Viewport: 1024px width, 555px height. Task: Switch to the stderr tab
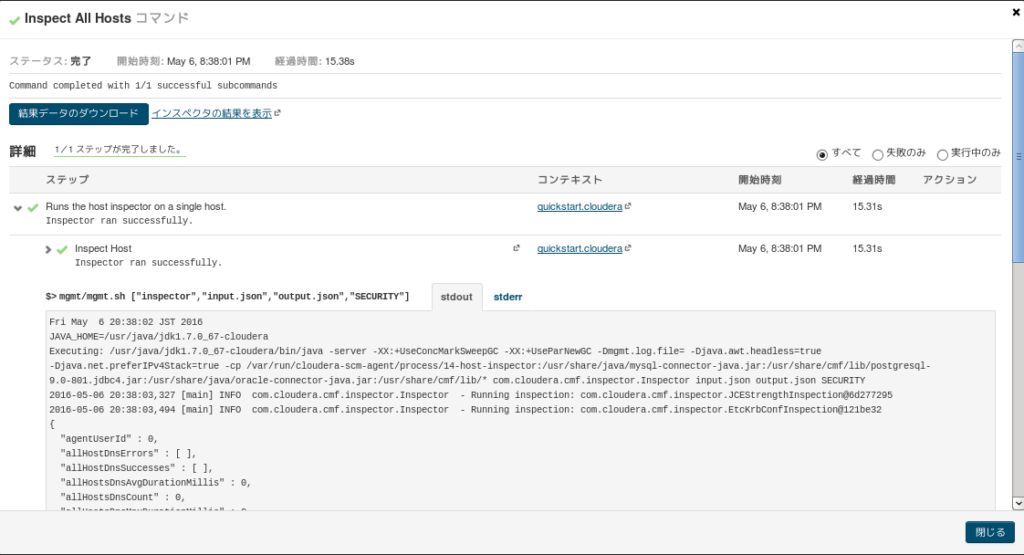[507, 297]
